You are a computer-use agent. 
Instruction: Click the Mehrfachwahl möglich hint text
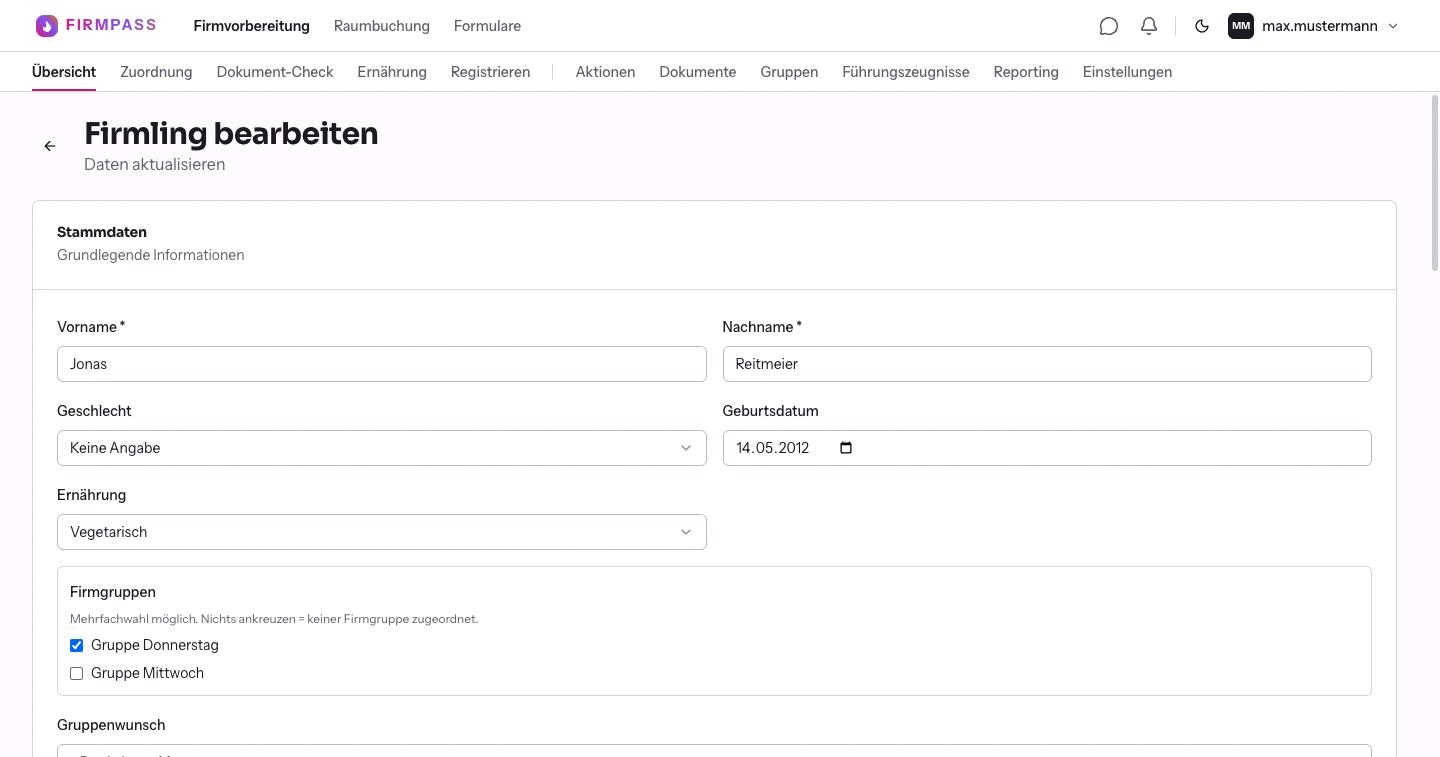(274, 619)
